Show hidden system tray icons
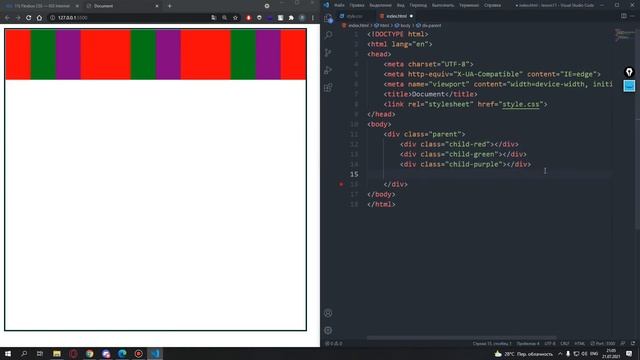The image size is (640, 360). [x=560, y=354]
